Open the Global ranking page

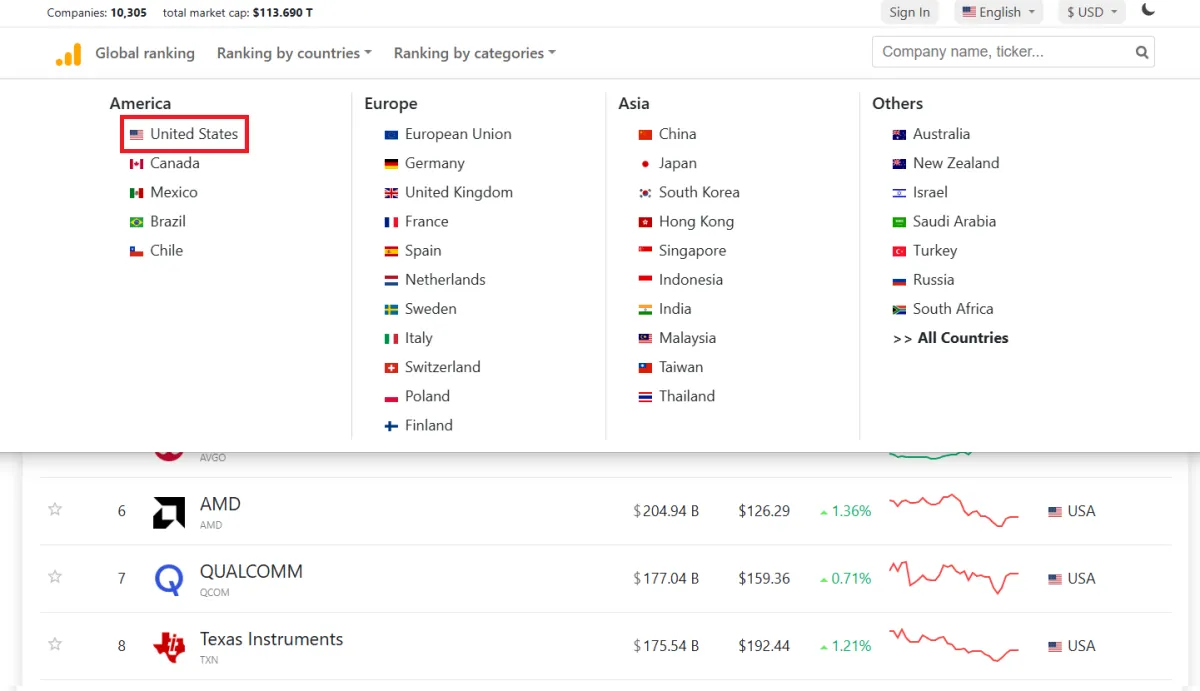145,53
